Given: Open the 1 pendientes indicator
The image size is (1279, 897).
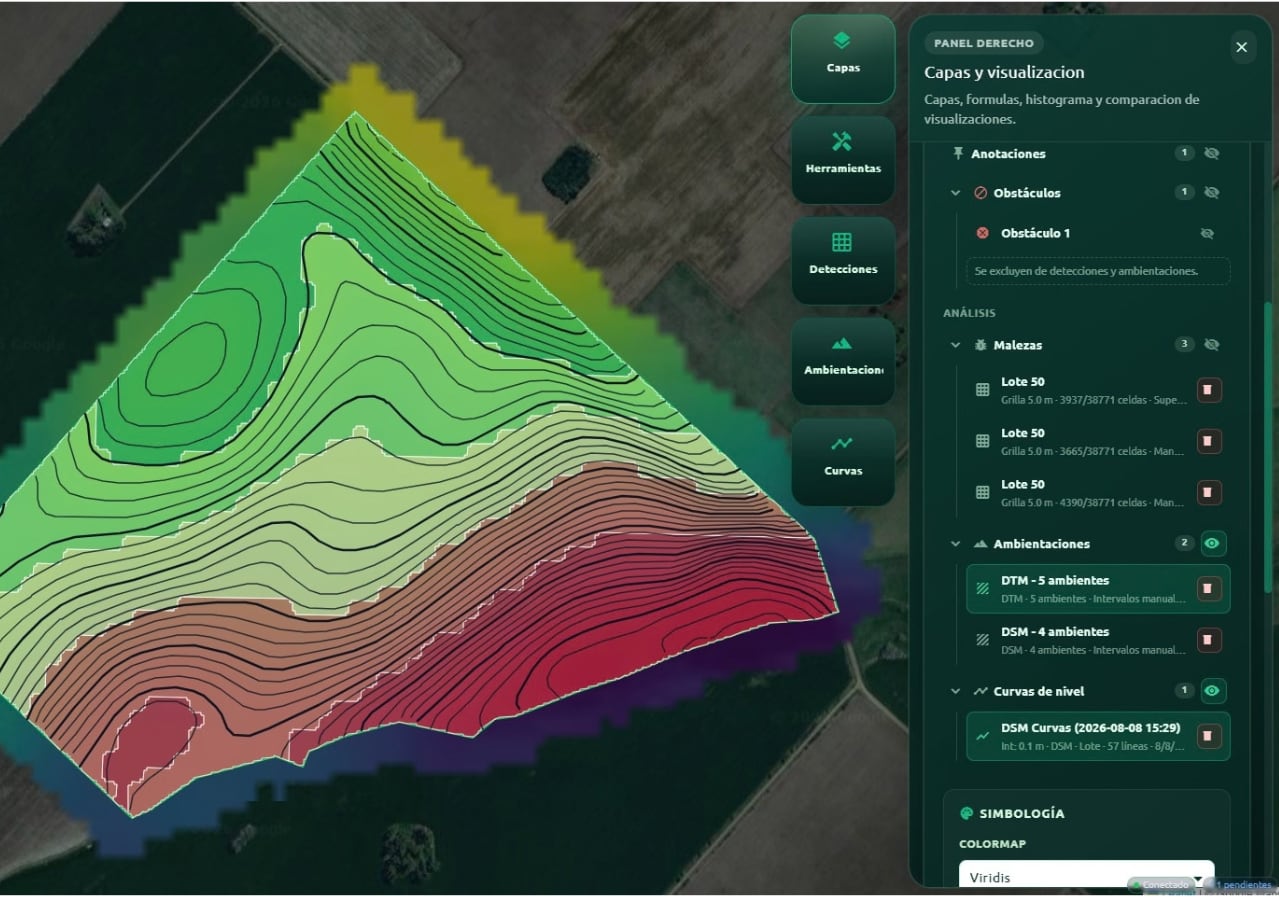Looking at the screenshot, I should [x=1239, y=885].
